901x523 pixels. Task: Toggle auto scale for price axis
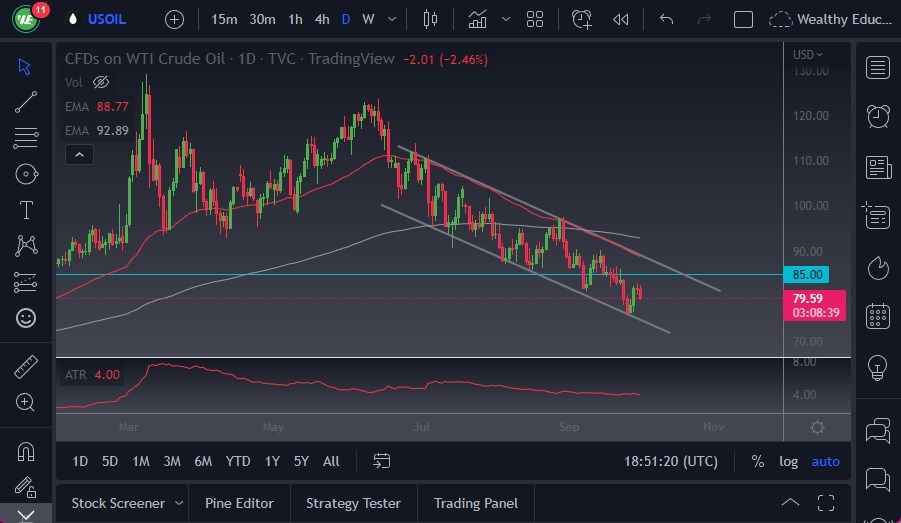click(x=825, y=461)
